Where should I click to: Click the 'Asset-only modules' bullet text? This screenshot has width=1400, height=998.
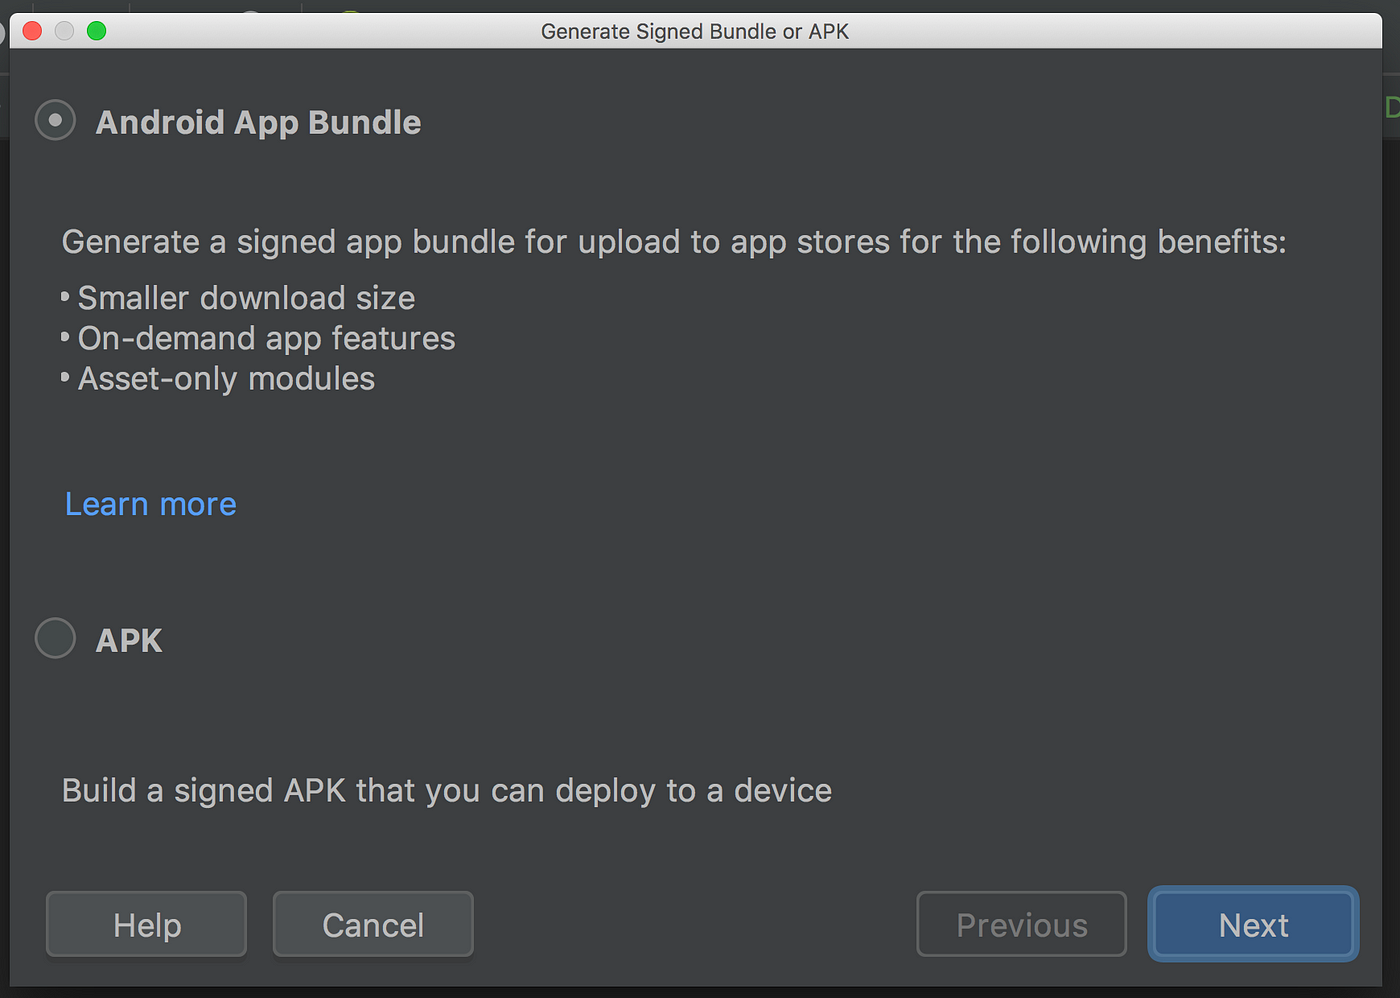226,379
